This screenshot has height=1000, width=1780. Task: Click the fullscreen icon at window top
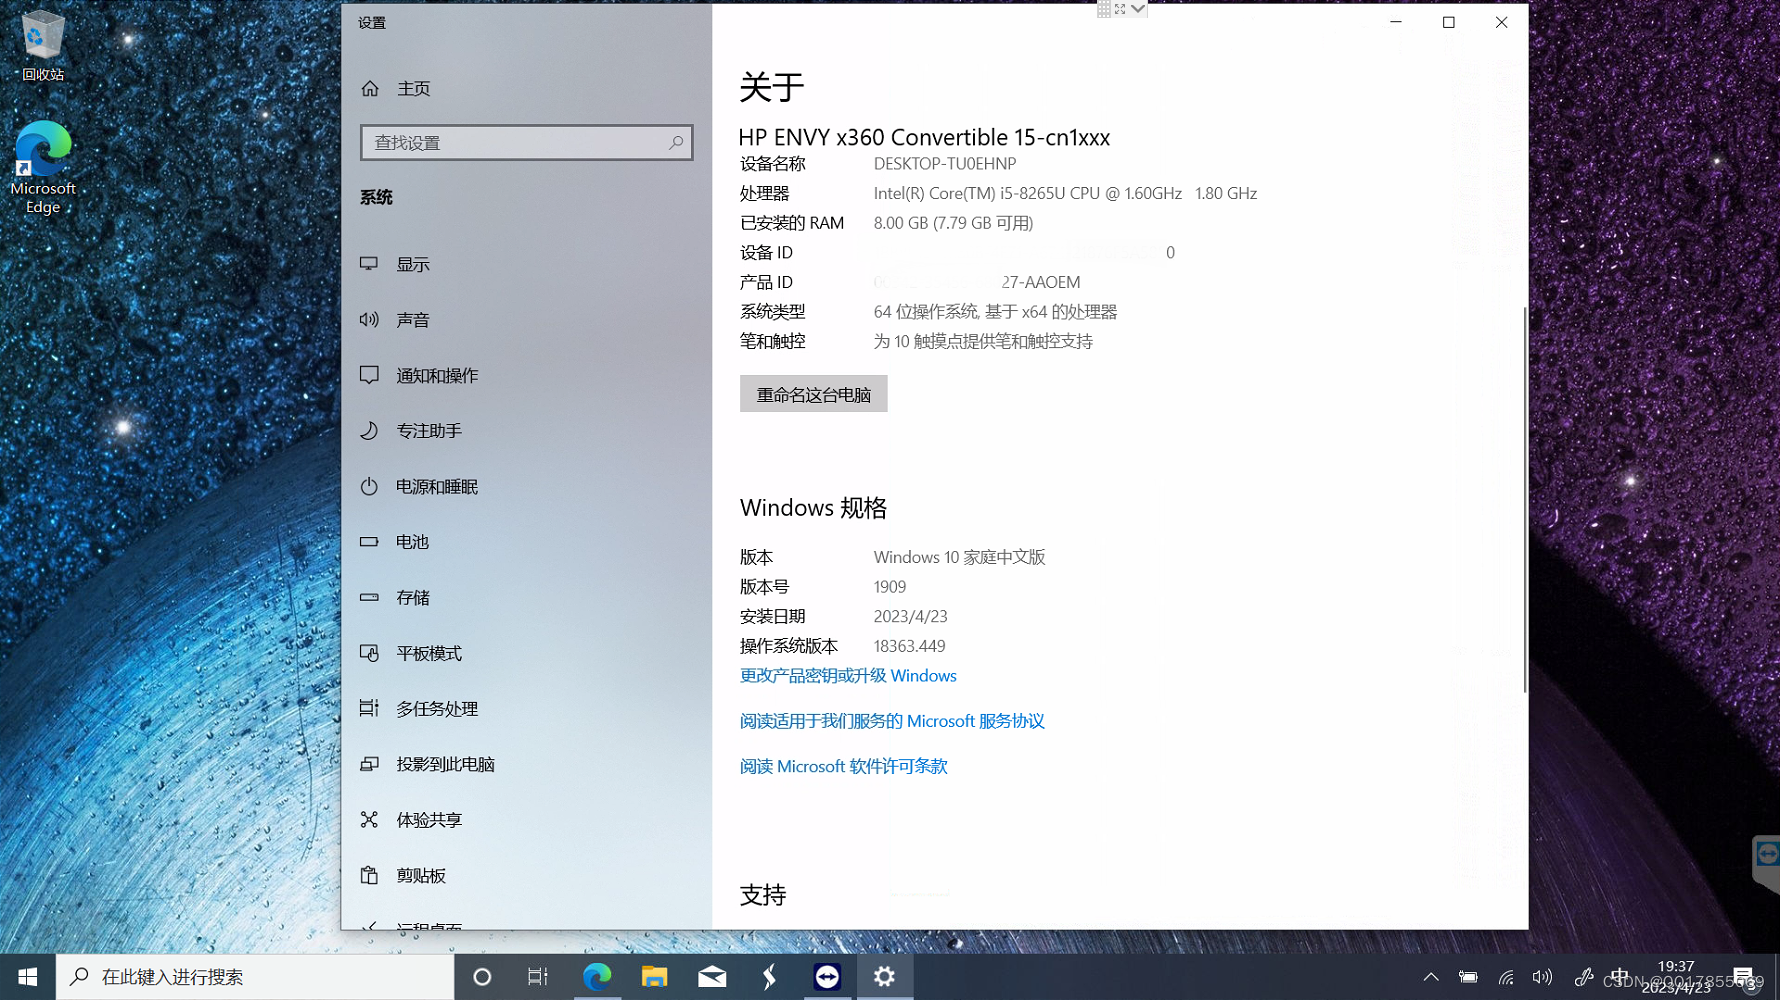[x=1120, y=9]
